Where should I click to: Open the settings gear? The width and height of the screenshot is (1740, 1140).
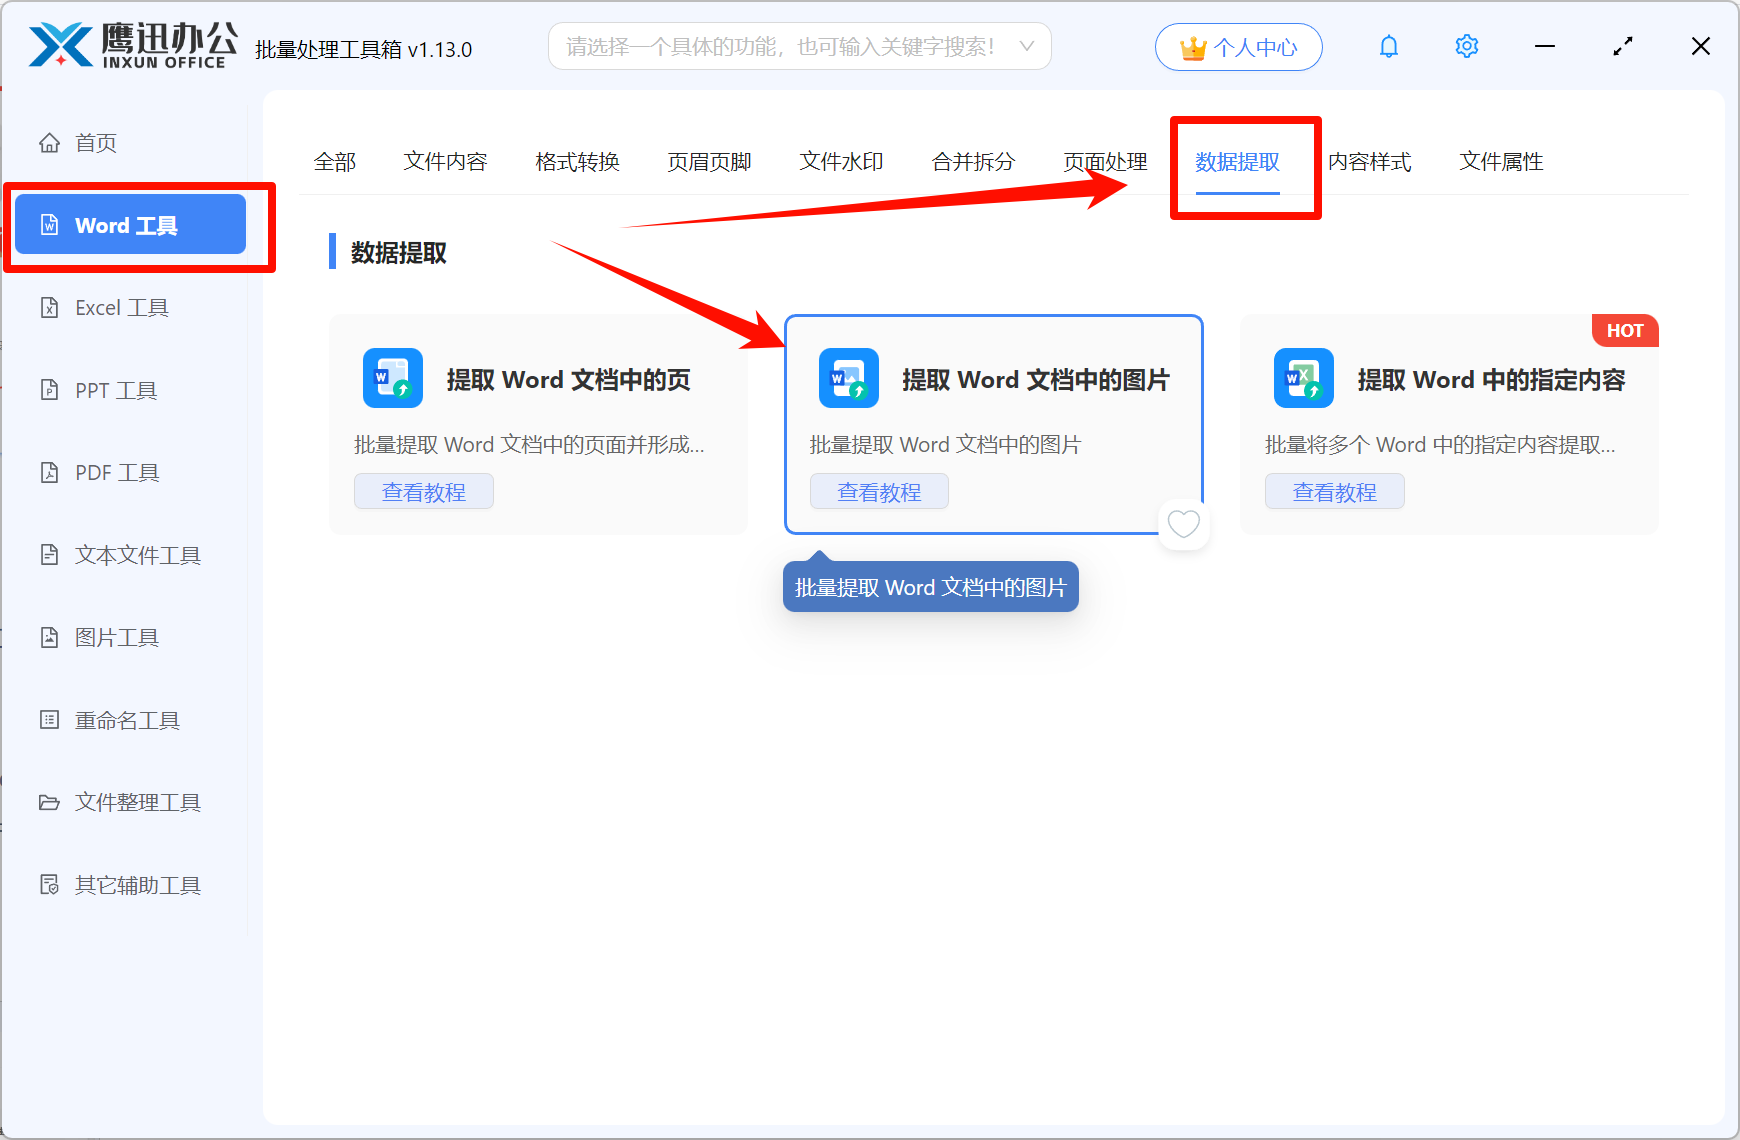tap(1466, 46)
